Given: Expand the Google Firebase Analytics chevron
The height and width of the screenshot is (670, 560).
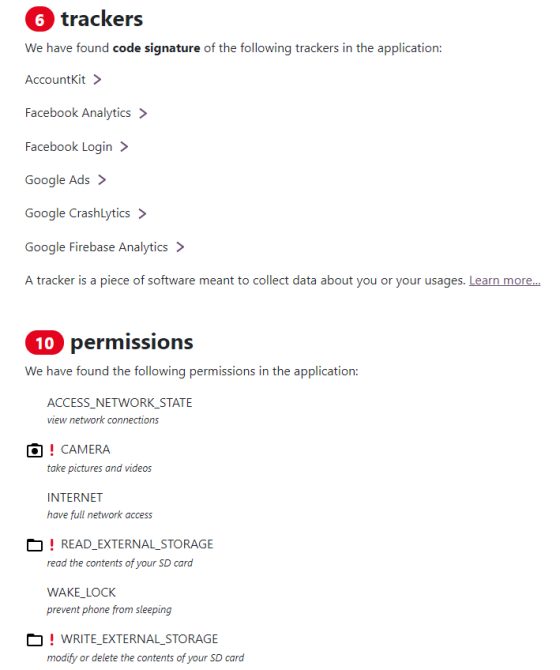Looking at the screenshot, I should [x=180, y=247].
